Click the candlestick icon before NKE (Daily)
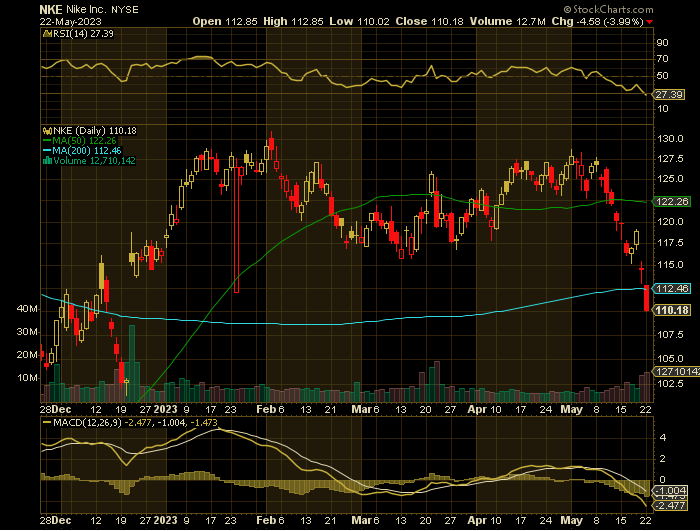700x530 pixels. (x=47, y=131)
